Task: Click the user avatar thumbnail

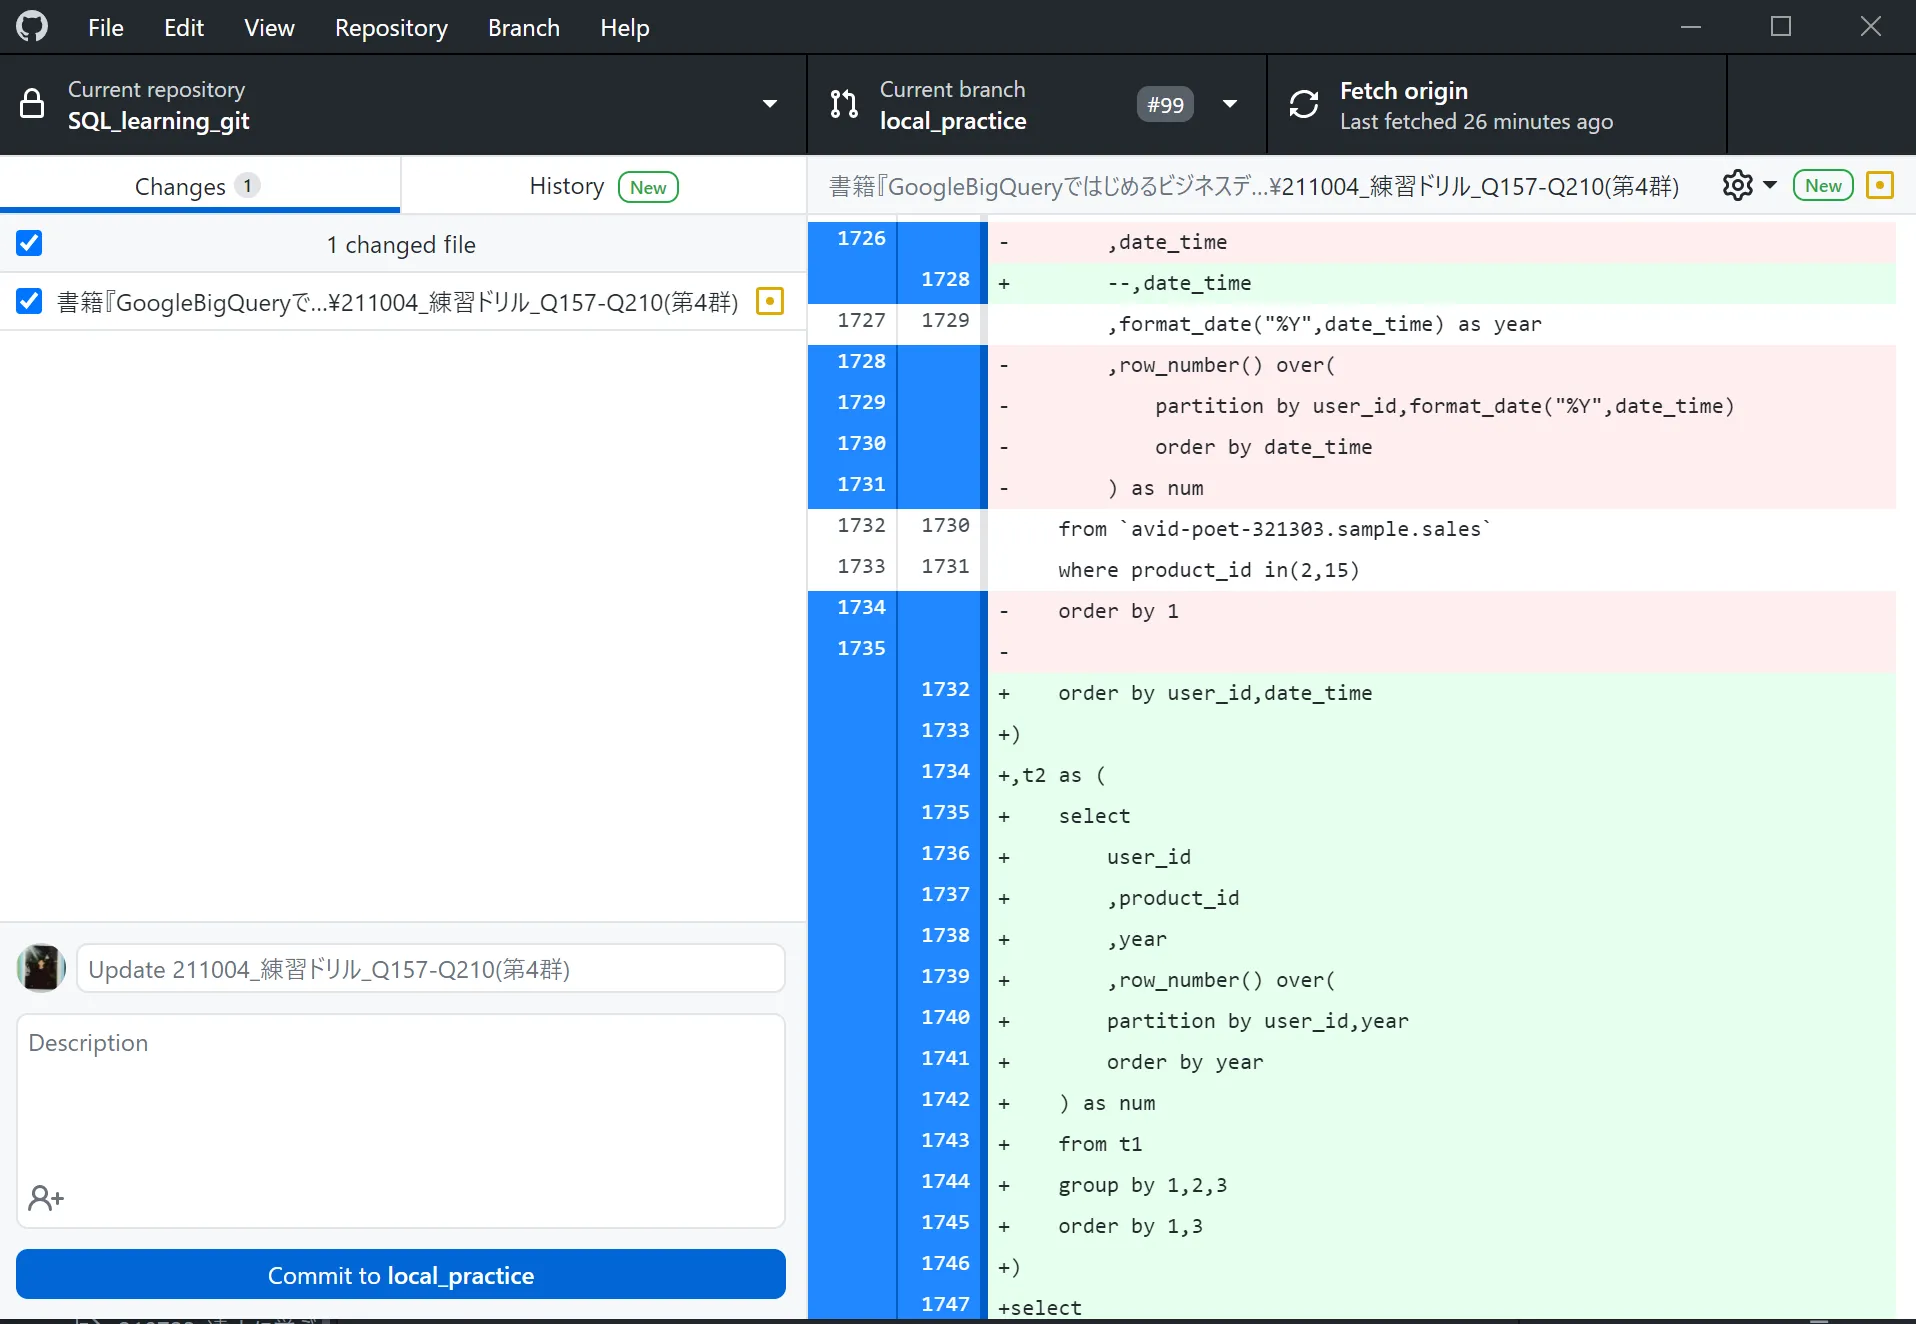Action: click(41, 968)
